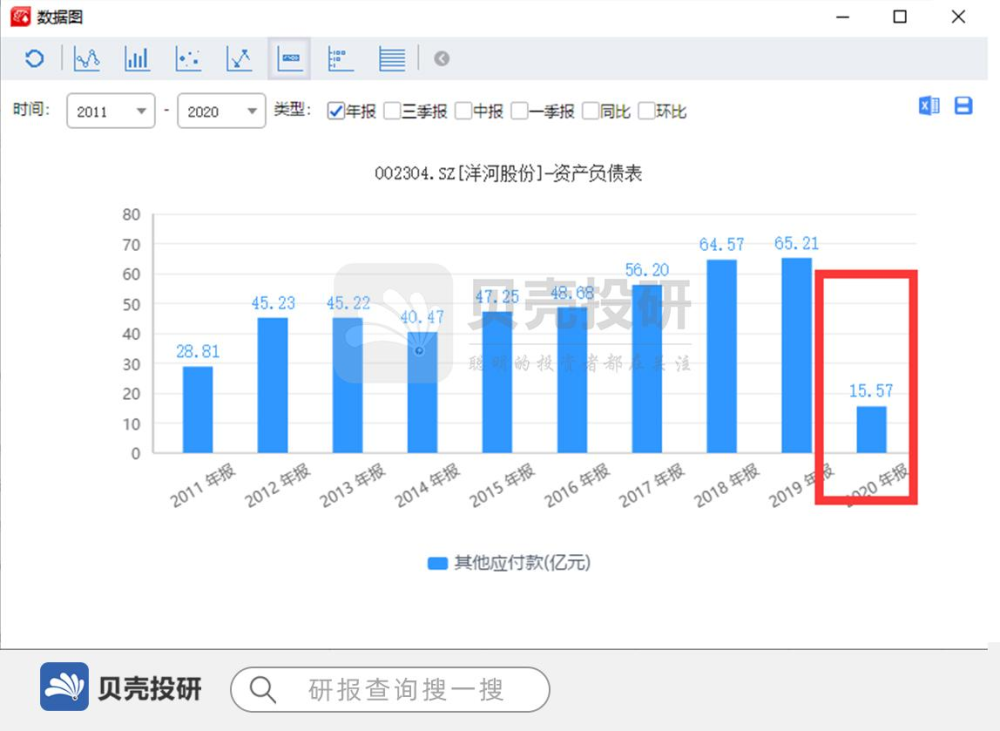Click the 研报查询搜一搜 search field
The height and width of the screenshot is (731, 1000).
pyautogui.click(x=390, y=690)
